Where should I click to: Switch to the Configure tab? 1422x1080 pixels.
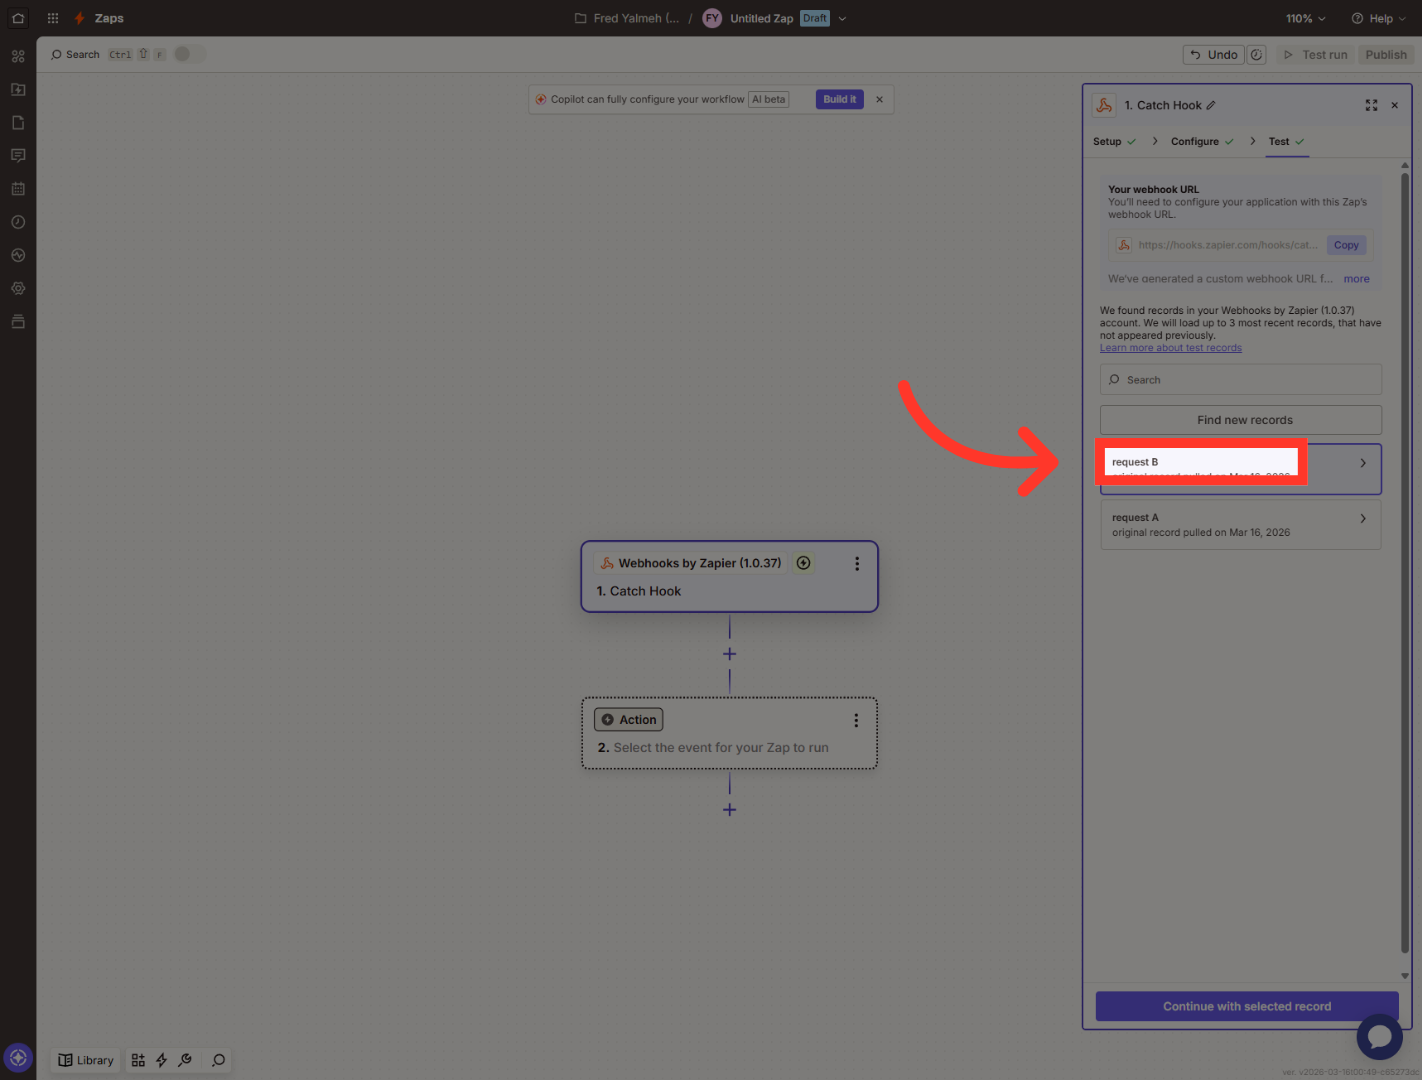point(1202,141)
